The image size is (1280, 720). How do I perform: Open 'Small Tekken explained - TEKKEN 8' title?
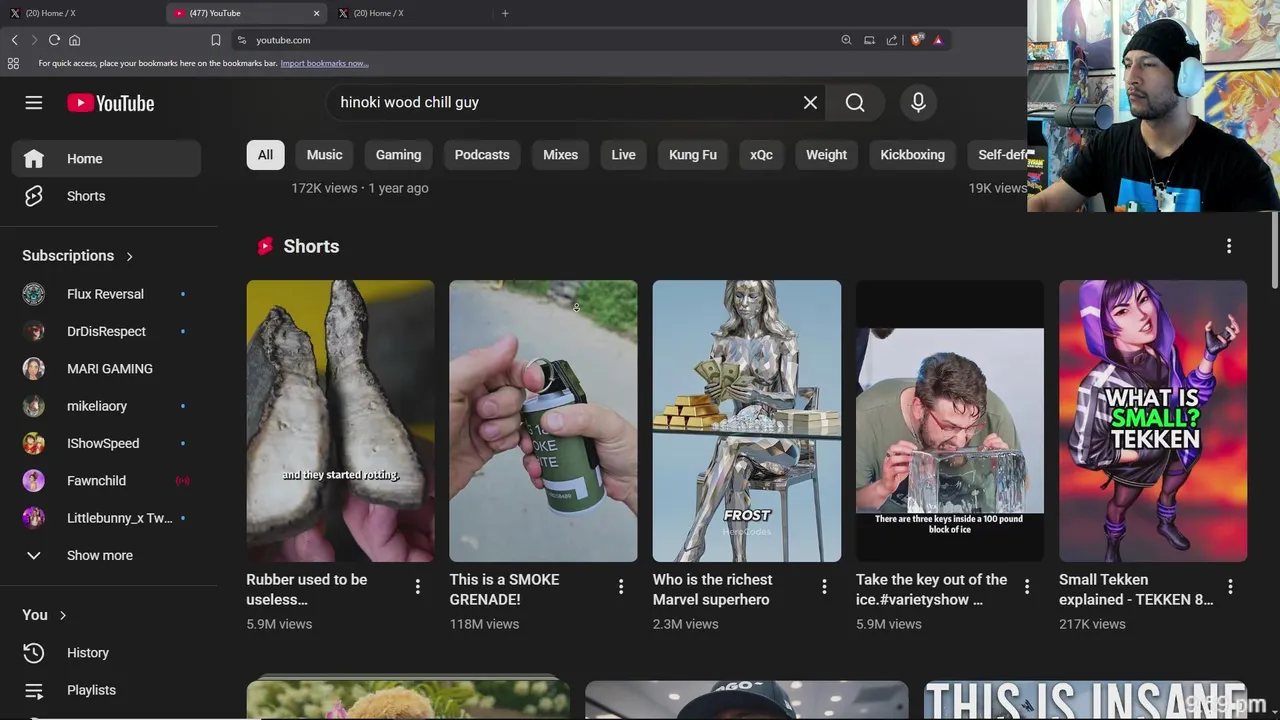(x=1136, y=590)
